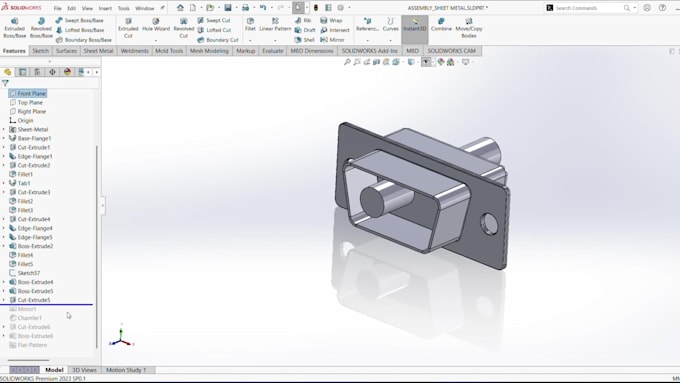Open the FeatureManager design tree tab

tap(8, 72)
